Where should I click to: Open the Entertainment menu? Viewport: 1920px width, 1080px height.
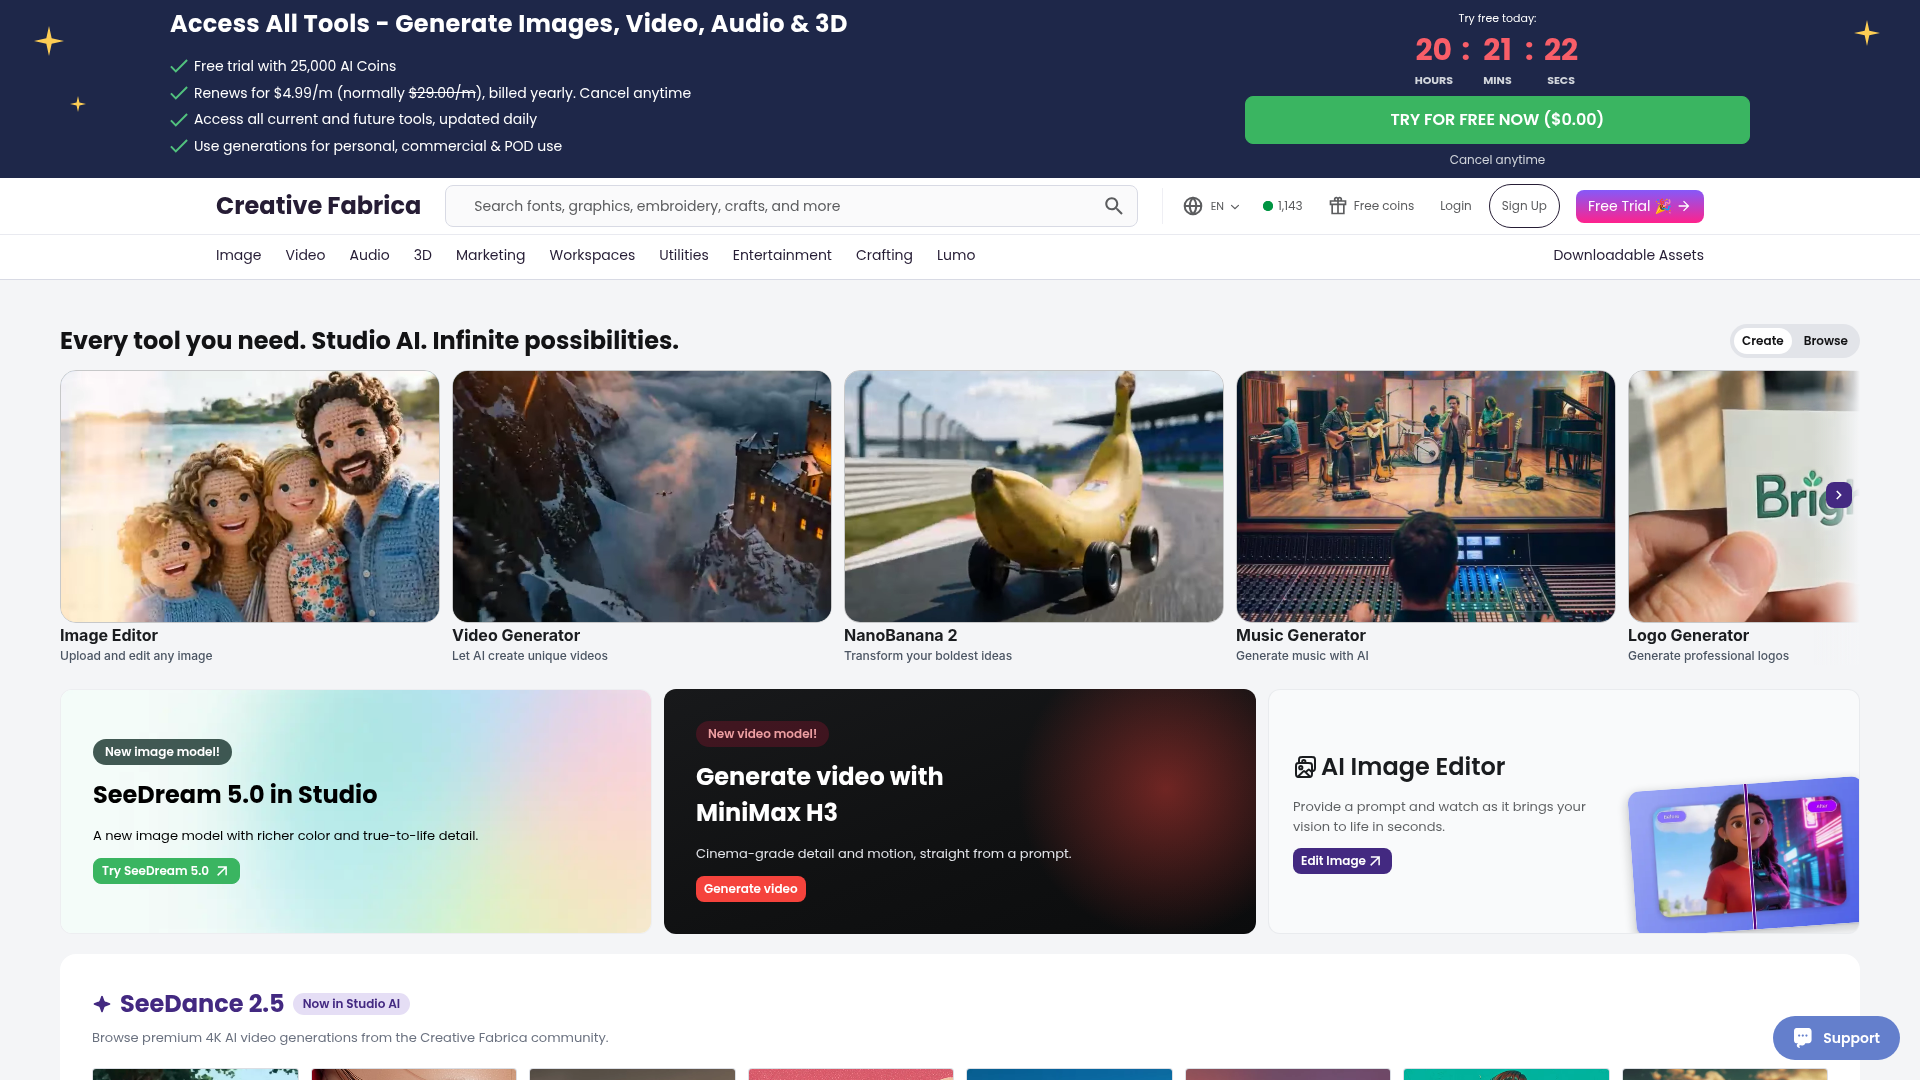pyautogui.click(x=782, y=255)
